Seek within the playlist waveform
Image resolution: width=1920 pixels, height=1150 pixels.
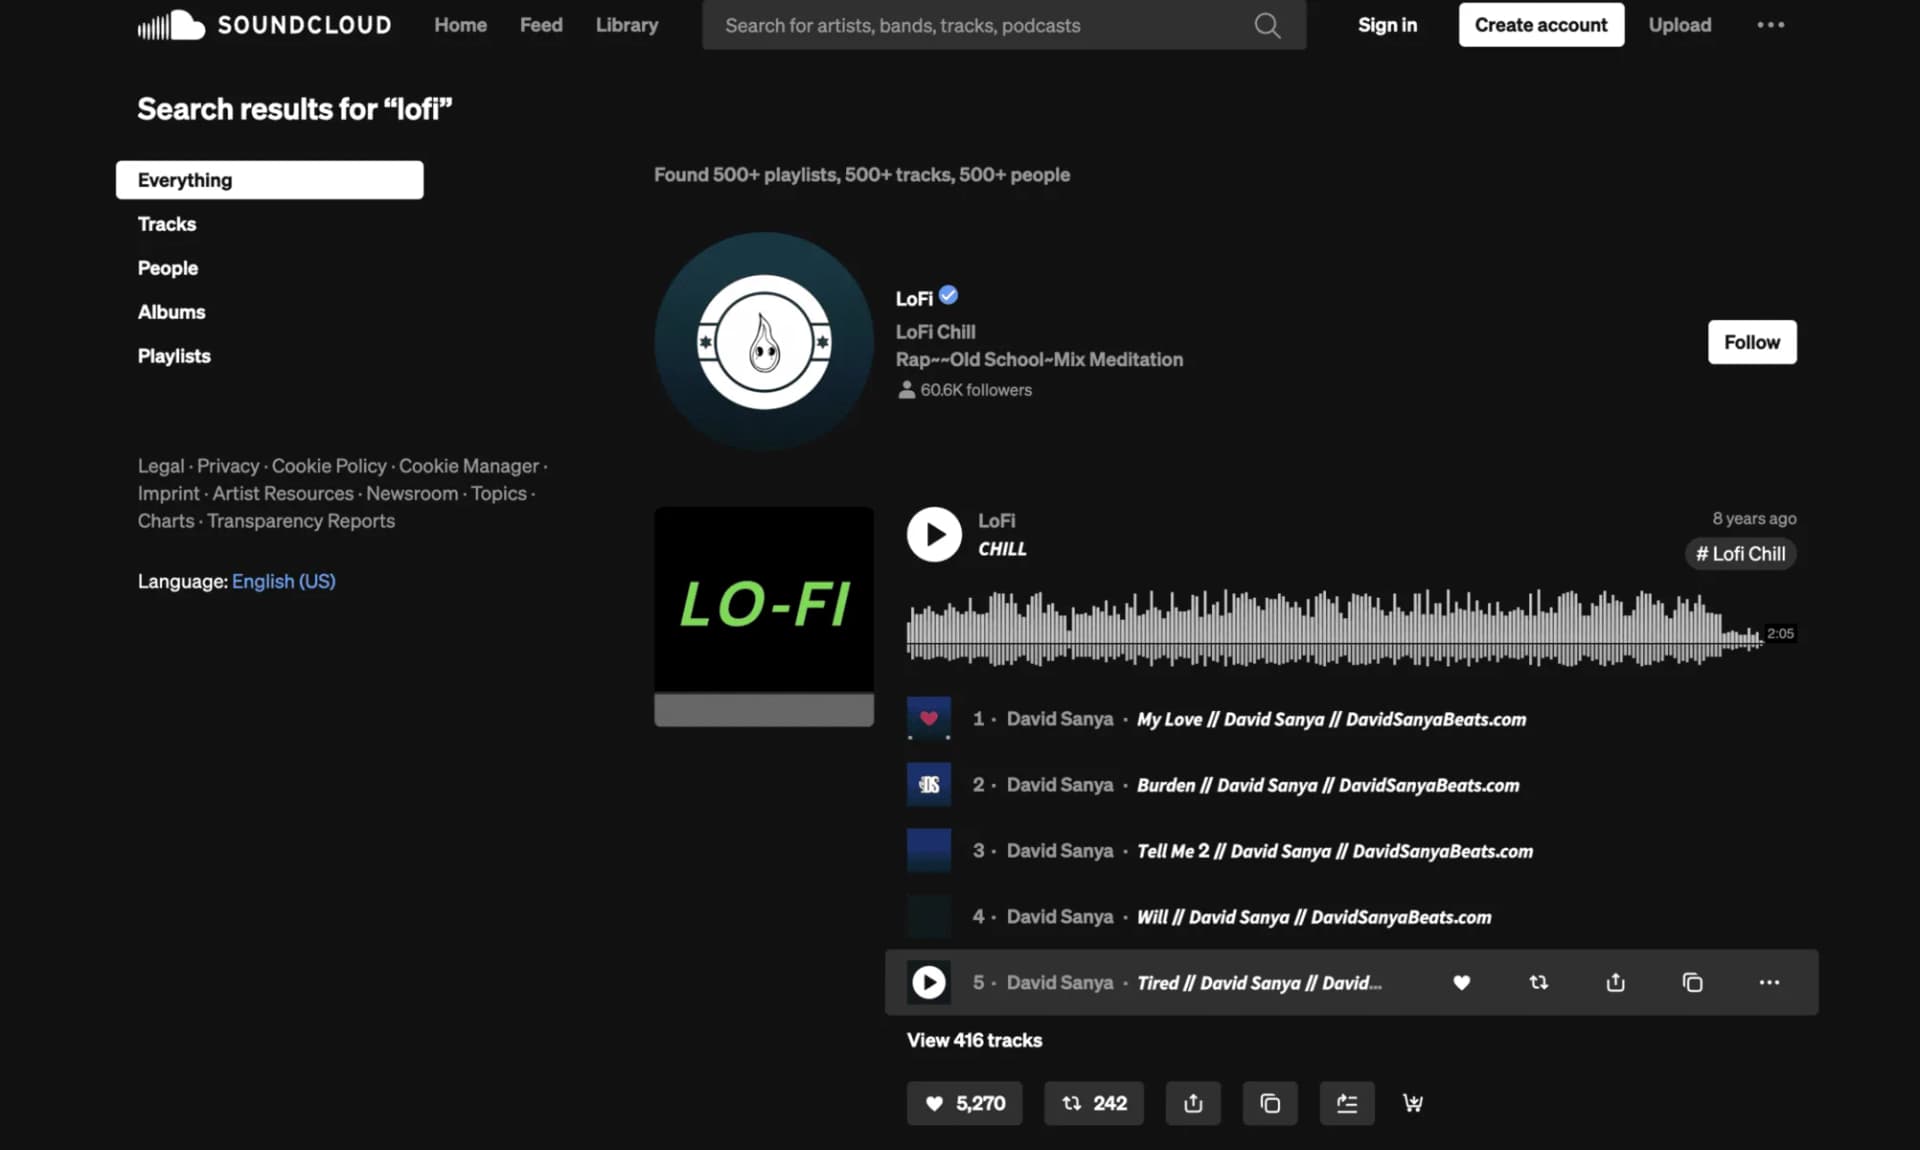(x=1335, y=629)
